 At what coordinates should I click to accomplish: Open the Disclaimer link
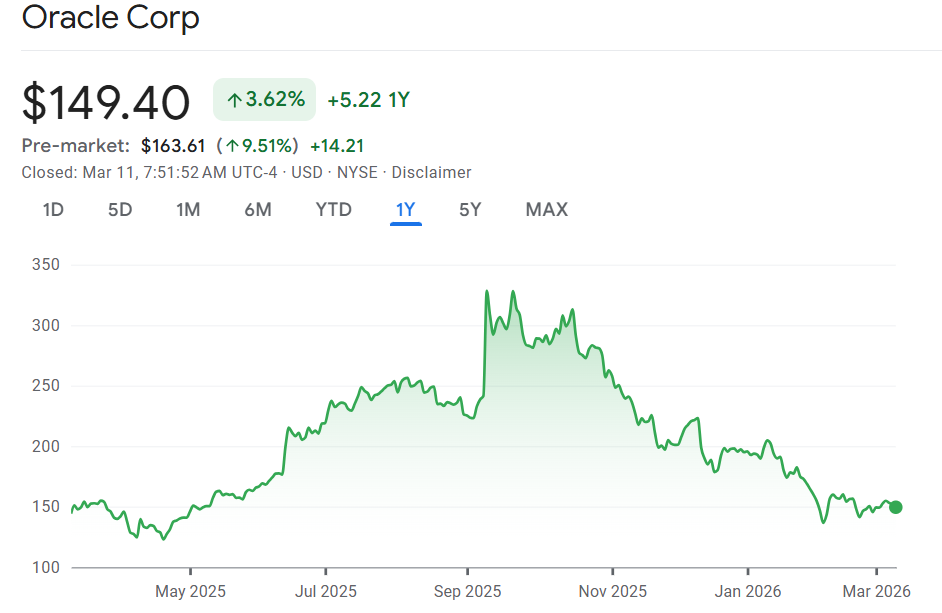[431, 172]
